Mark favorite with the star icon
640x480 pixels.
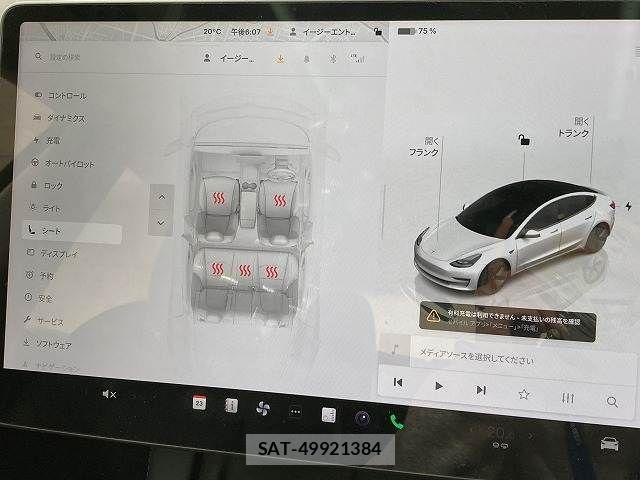(524, 394)
